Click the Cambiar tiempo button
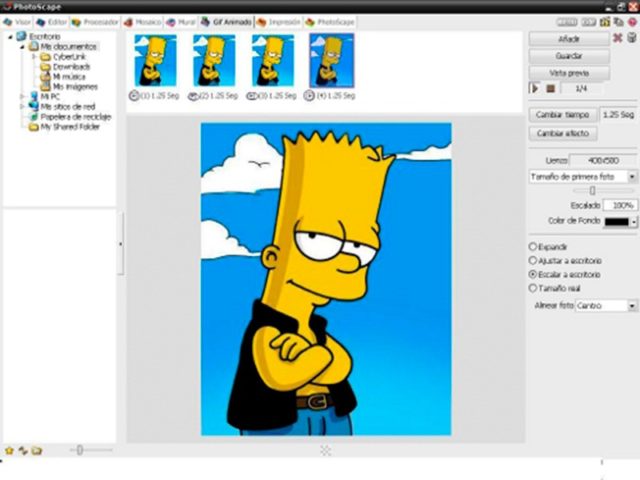Image resolution: width=640 pixels, height=480 pixels. point(562,115)
